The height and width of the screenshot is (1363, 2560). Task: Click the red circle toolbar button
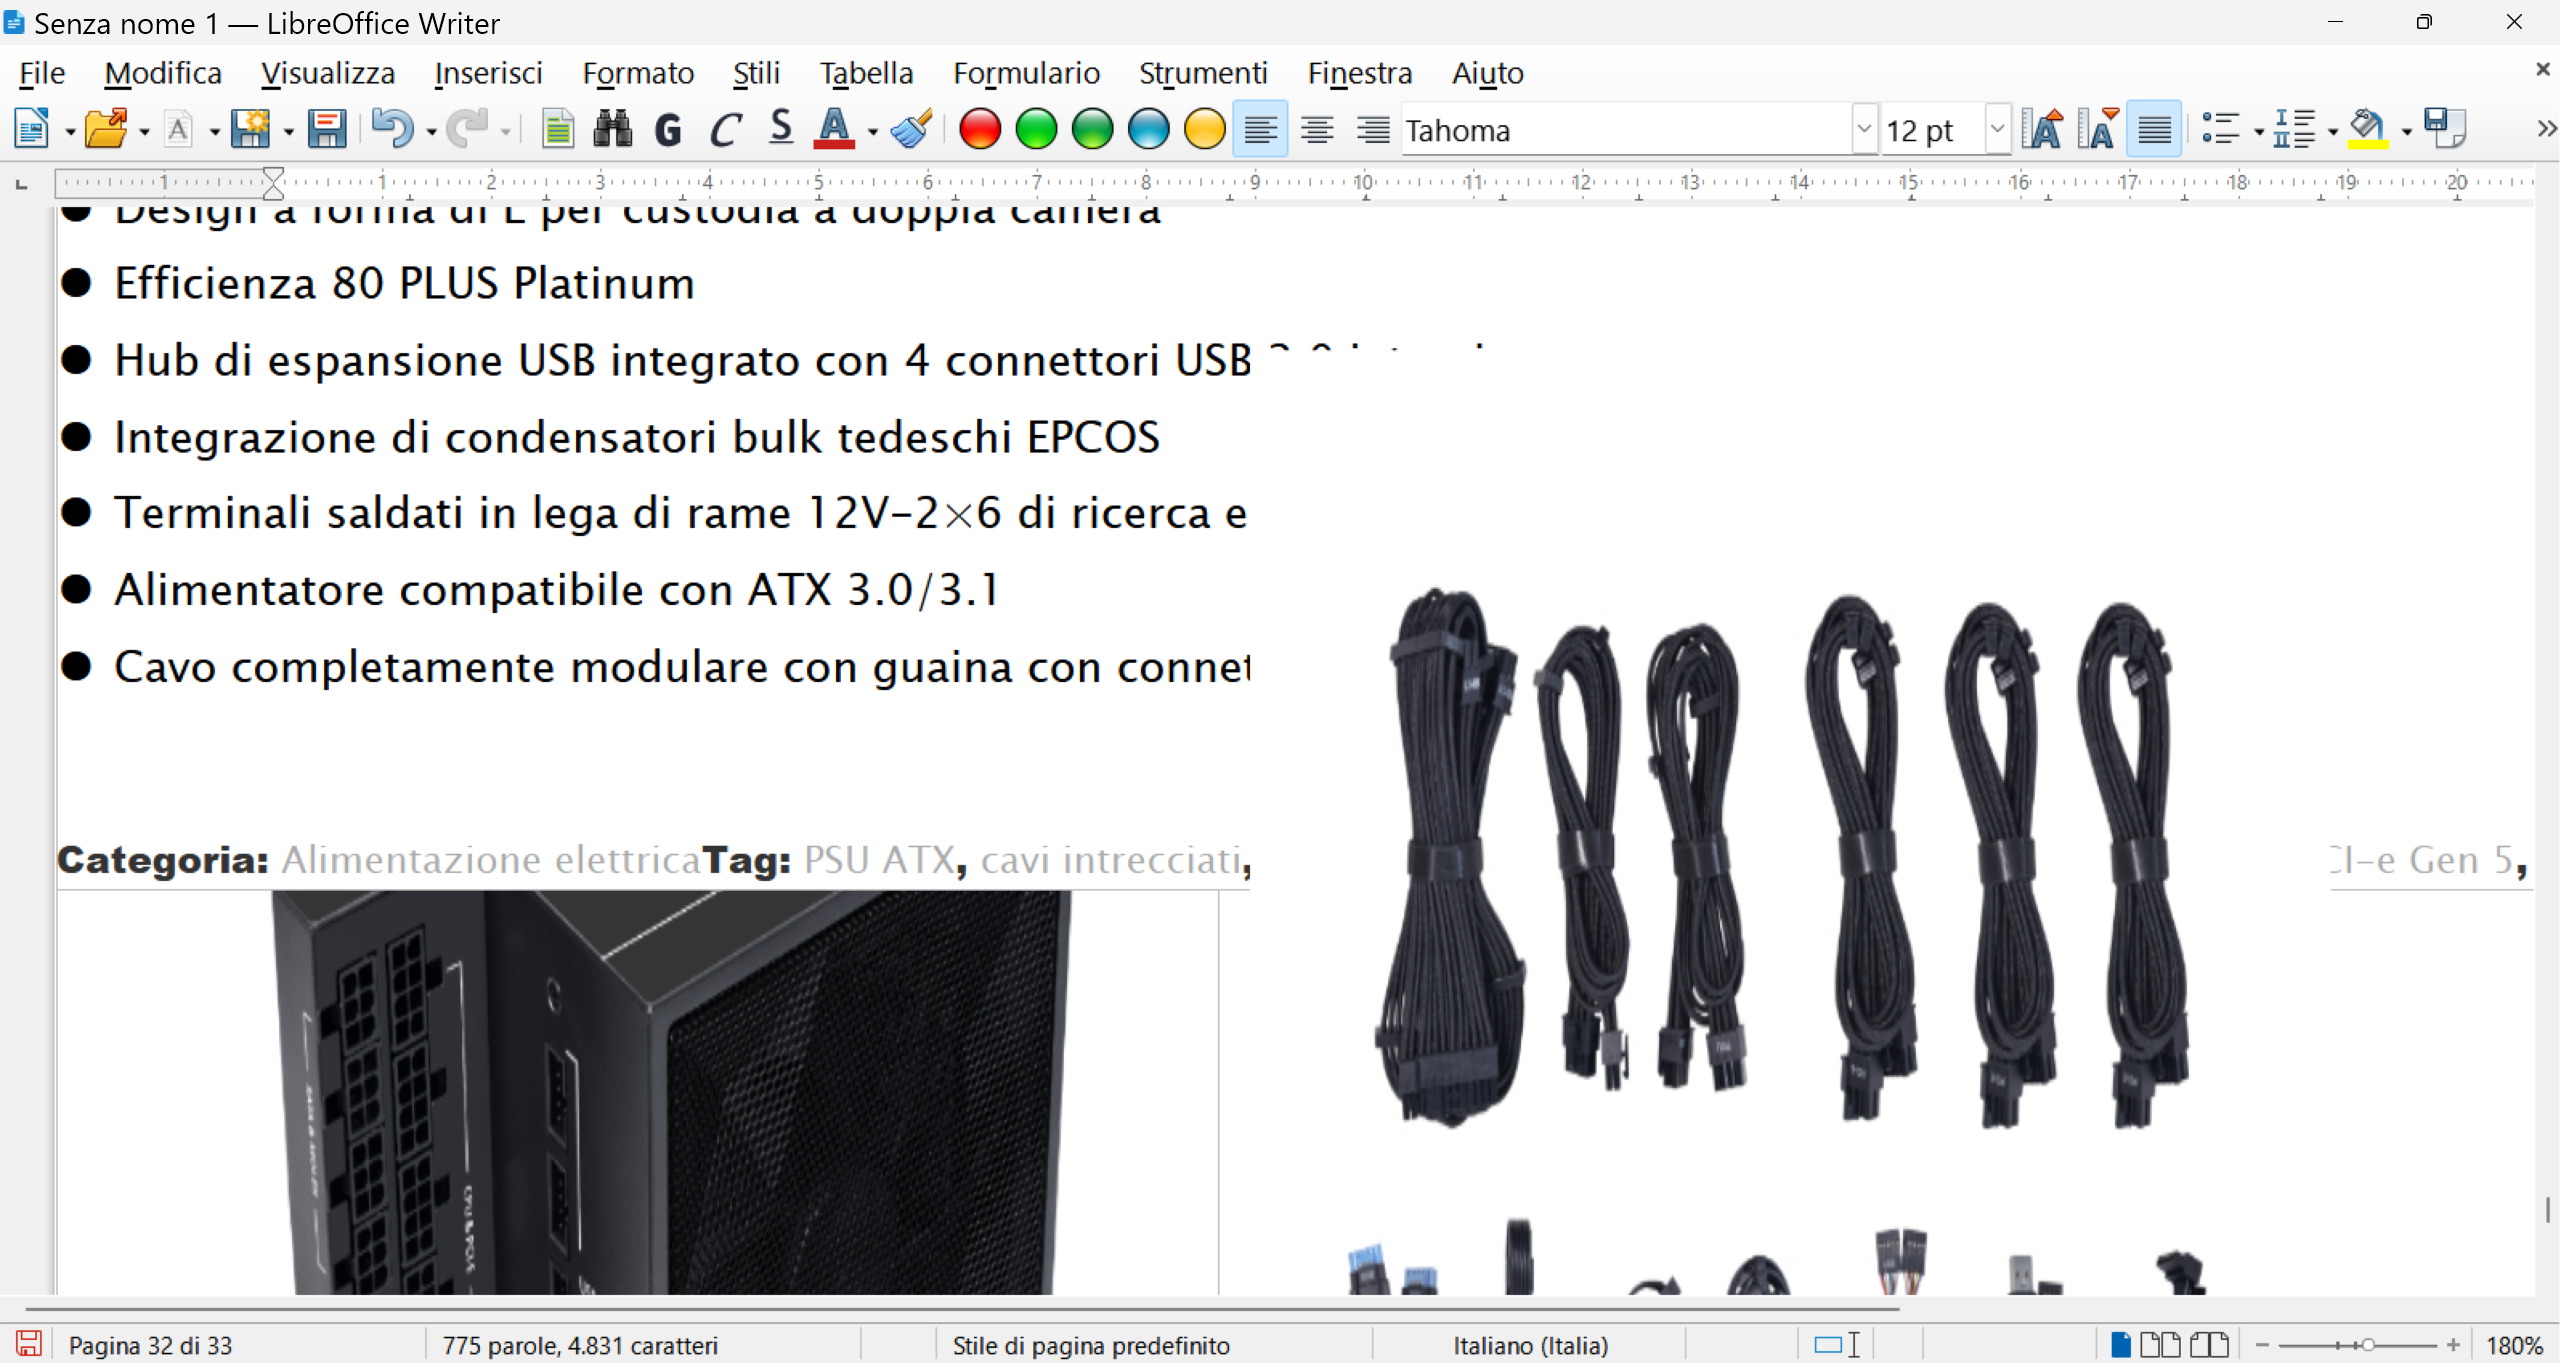(x=979, y=129)
